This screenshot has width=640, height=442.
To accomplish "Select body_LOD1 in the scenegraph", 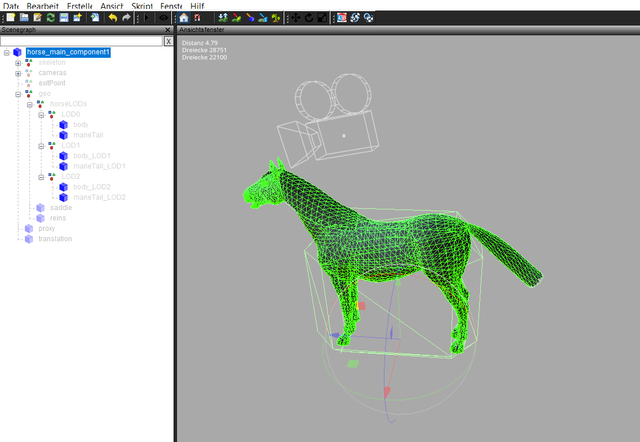I will pos(92,156).
